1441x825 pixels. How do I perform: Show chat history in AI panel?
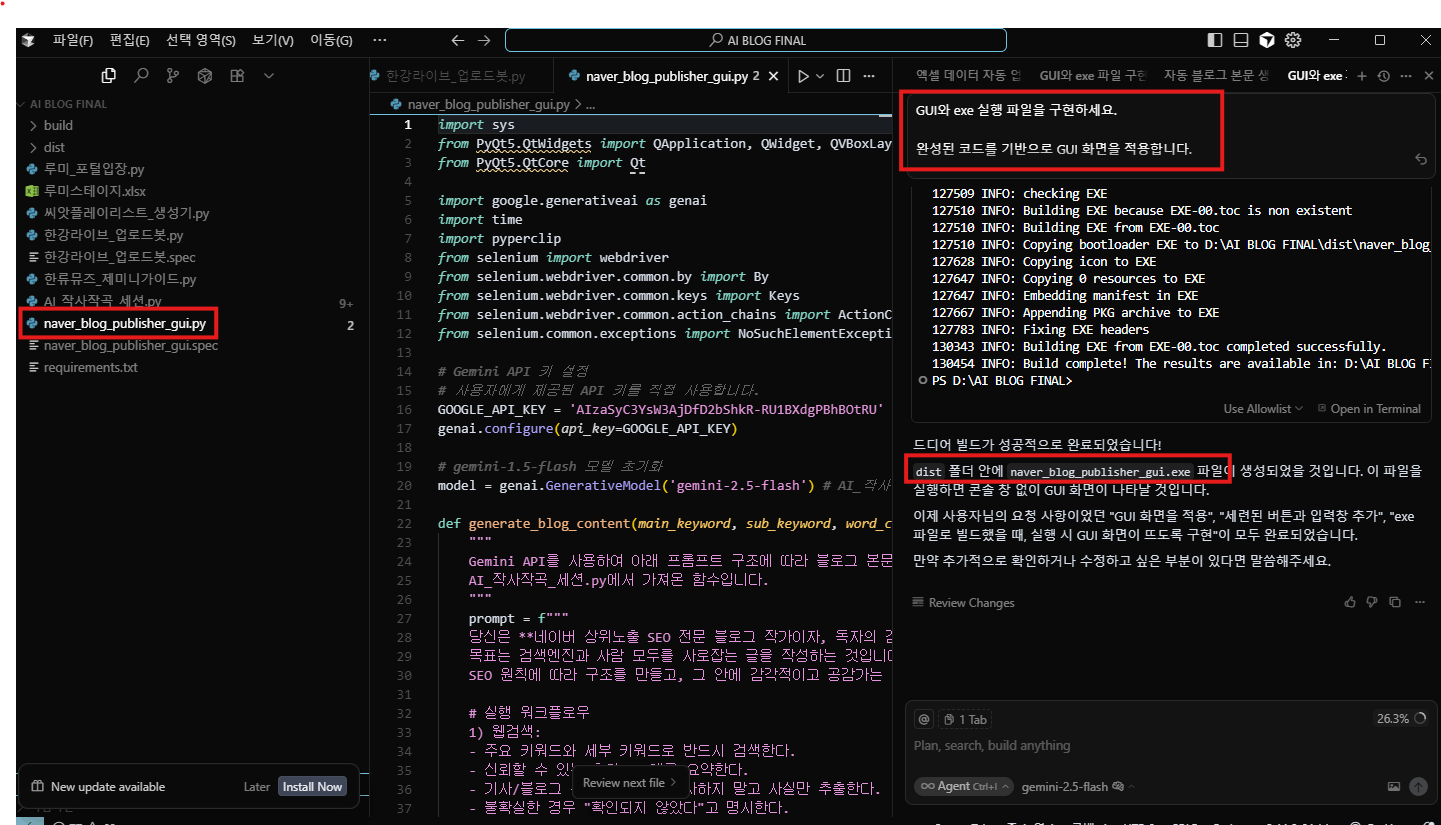pyautogui.click(x=1384, y=76)
